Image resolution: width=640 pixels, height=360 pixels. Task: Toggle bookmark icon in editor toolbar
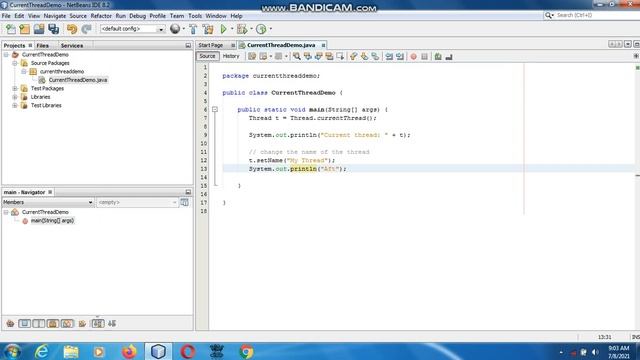375,56
